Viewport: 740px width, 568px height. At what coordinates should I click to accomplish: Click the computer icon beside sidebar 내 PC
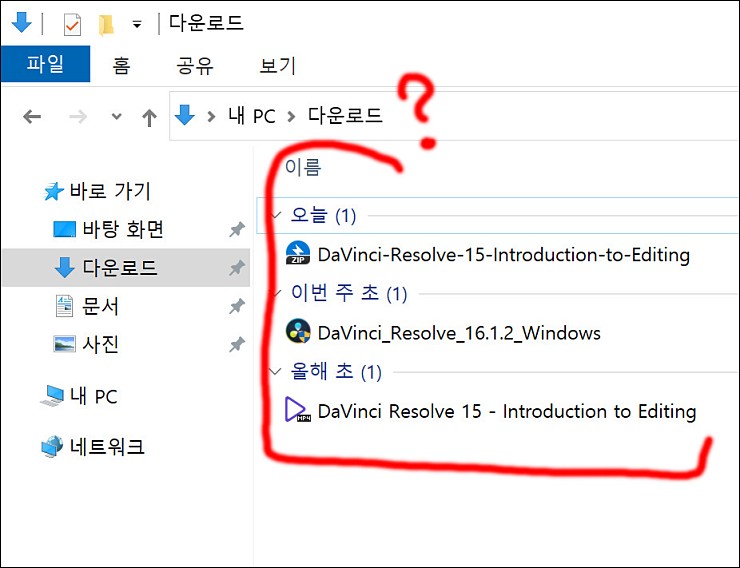(x=52, y=396)
